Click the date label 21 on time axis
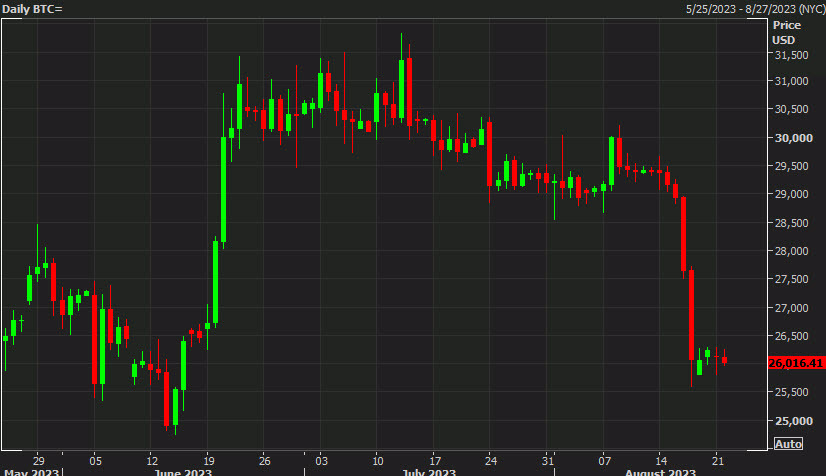The image size is (826, 476). coord(718,461)
